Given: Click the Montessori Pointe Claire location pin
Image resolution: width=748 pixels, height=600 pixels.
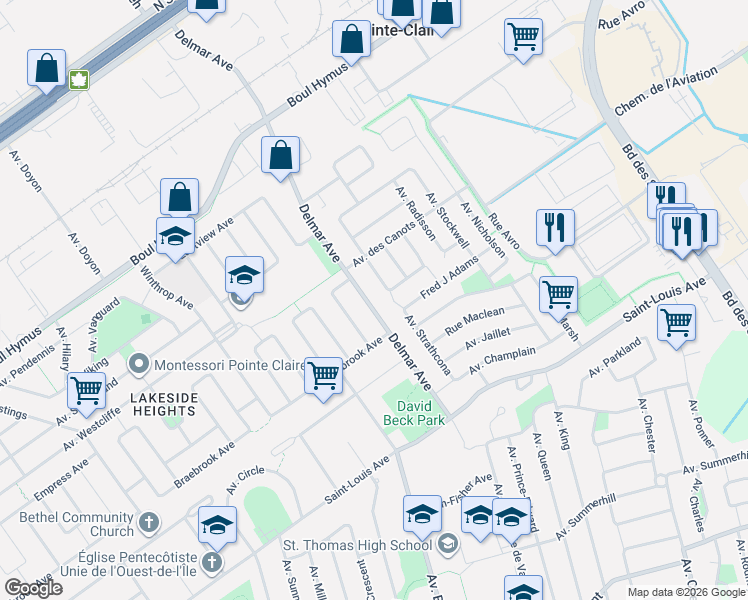Looking at the screenshot, I should 139,365.
